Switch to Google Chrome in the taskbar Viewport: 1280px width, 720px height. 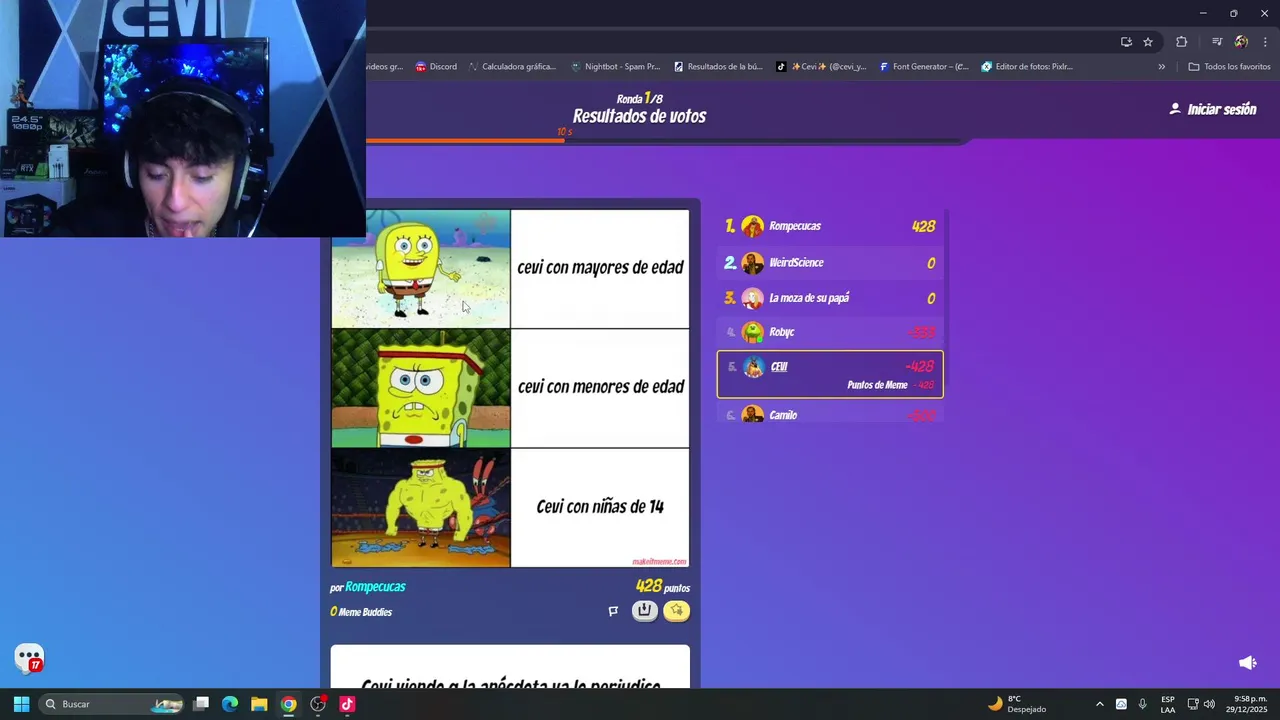click(288, 704)
